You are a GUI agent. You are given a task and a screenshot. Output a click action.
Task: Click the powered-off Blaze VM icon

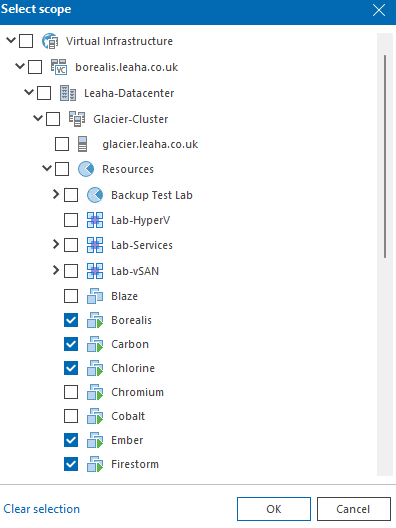[95, 296]
